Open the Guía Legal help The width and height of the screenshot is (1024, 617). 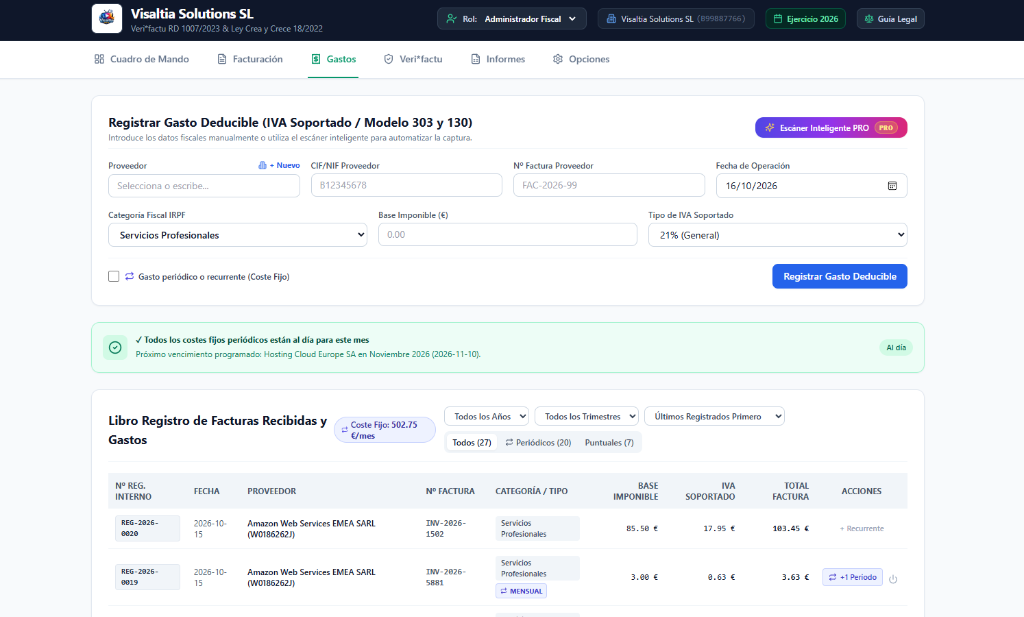pos(890,19)
